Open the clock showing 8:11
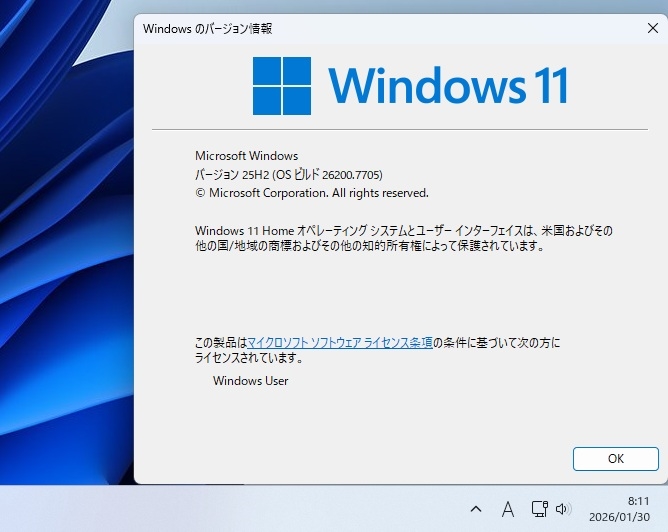This screenshot has height=532, width=668. [x=638, y=501]
